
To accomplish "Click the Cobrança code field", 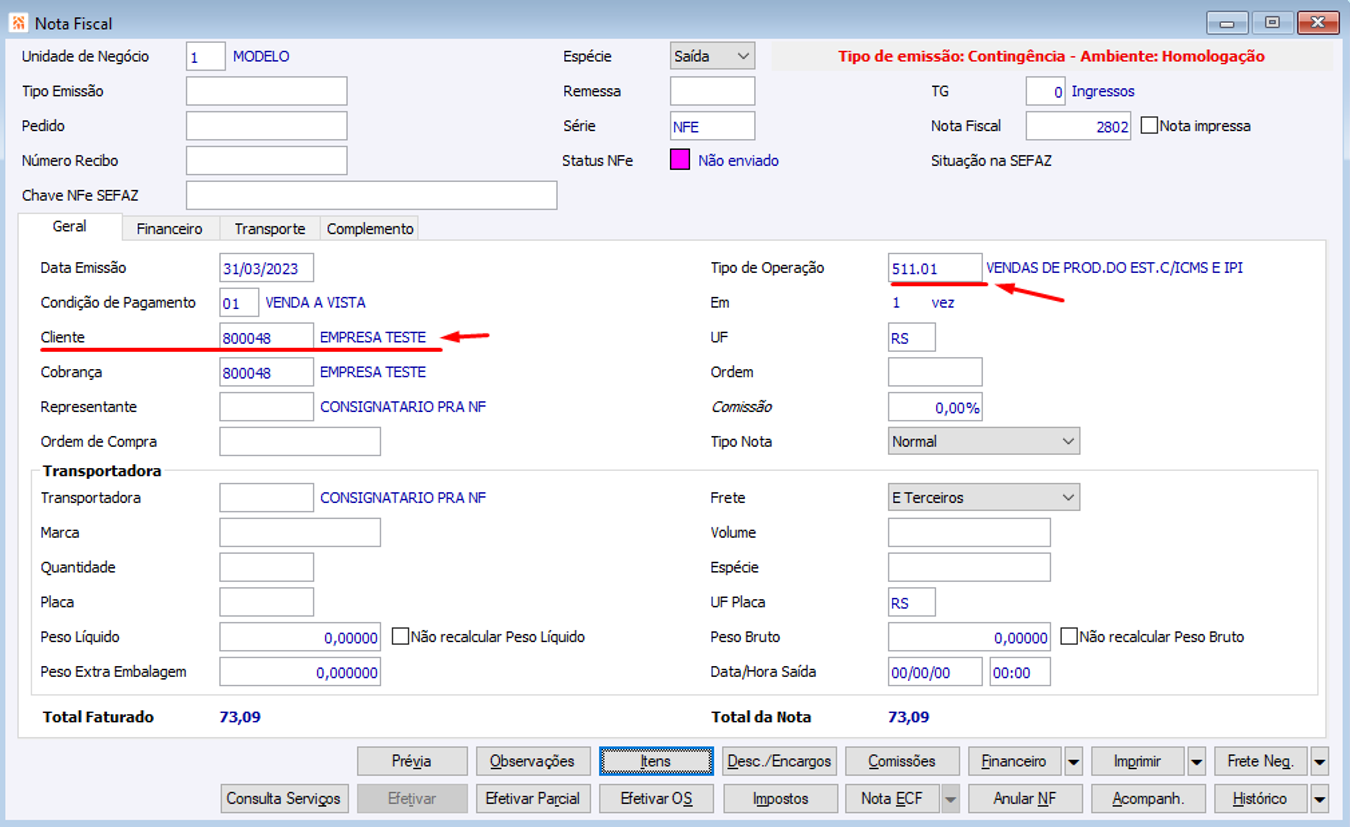I will coord(266,372).
